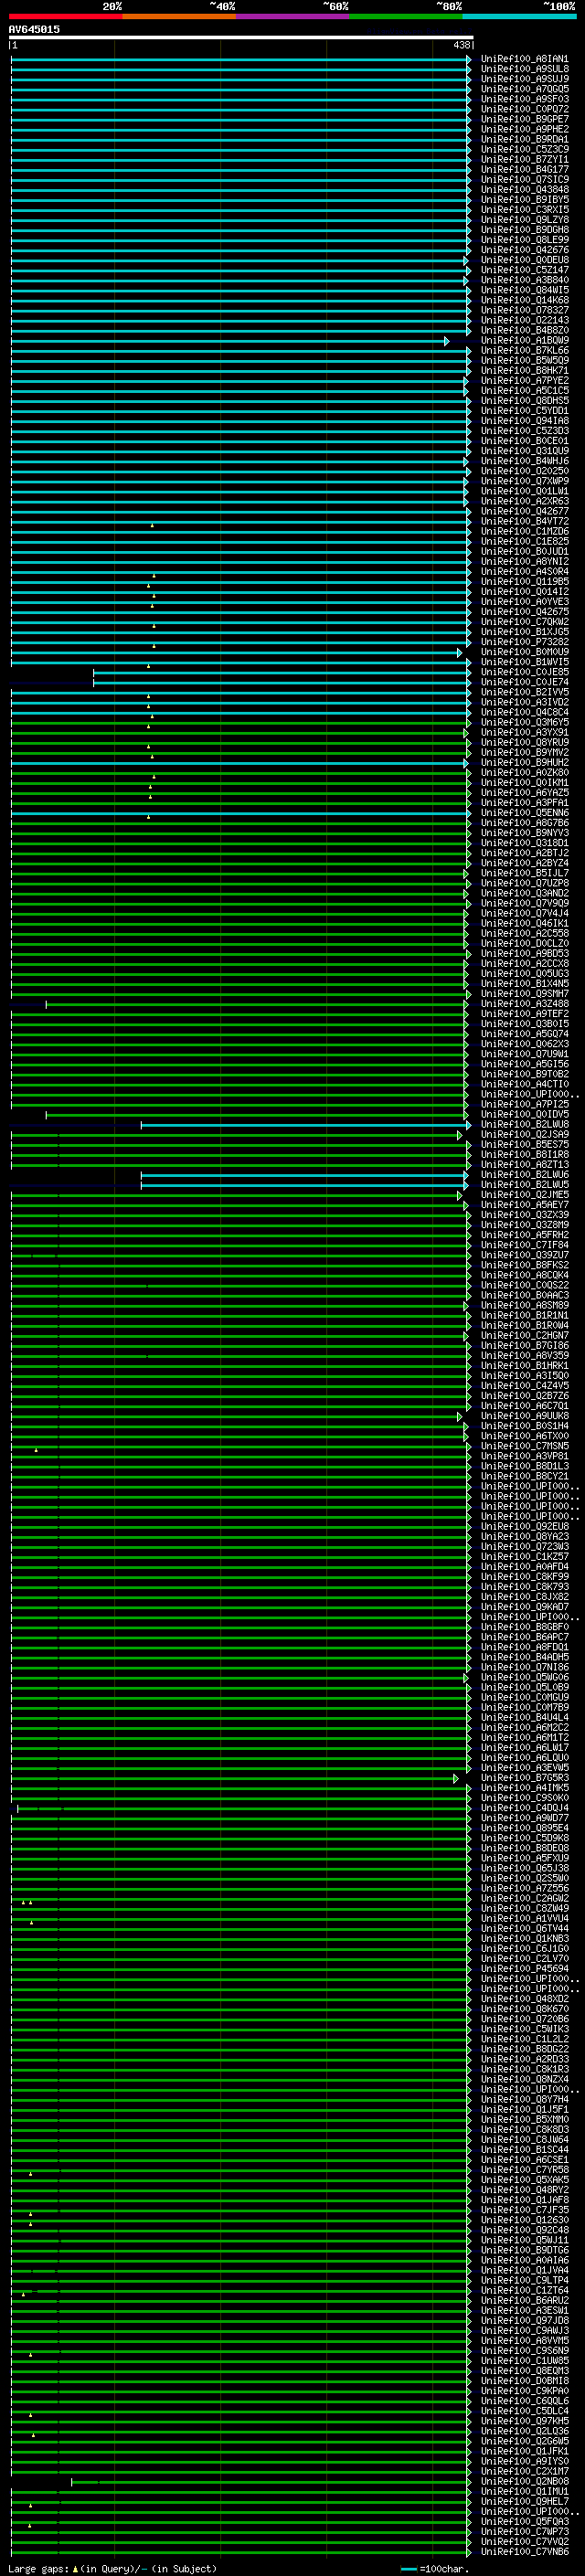
Task: Select hit label UniRef100_A5AEY7
Action: coord(525,1204)
